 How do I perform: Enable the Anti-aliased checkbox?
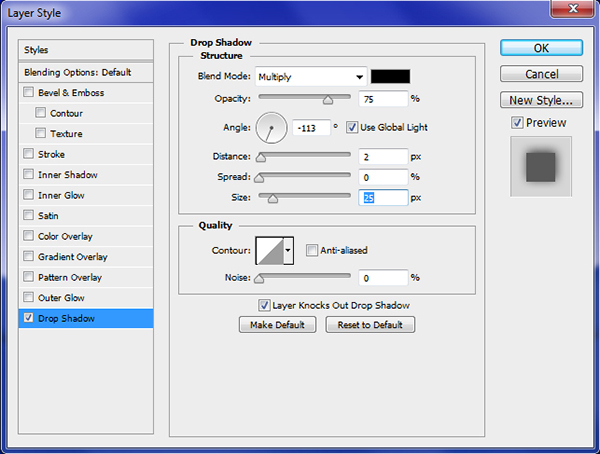(312, 250)
